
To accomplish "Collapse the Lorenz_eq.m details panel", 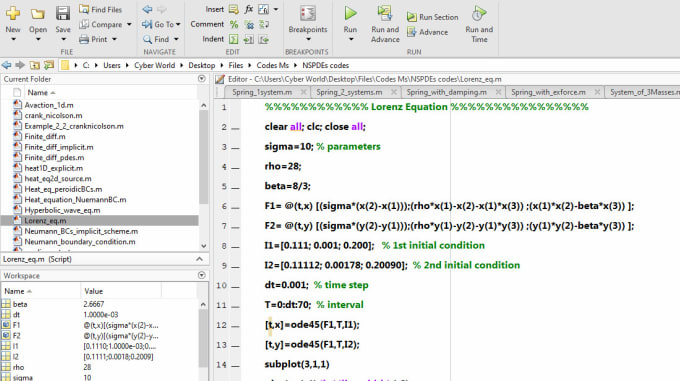I will 199,259.
